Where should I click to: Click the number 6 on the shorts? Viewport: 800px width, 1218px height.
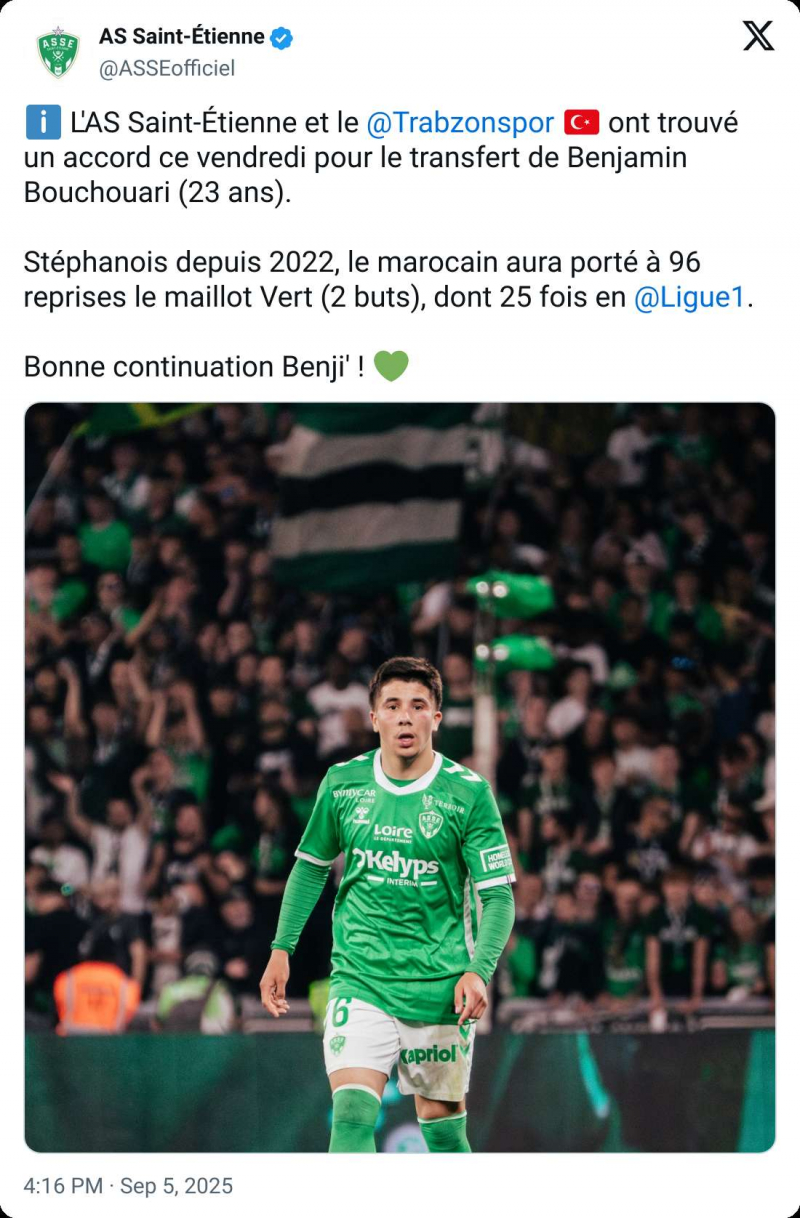(x=341, y=1012)
